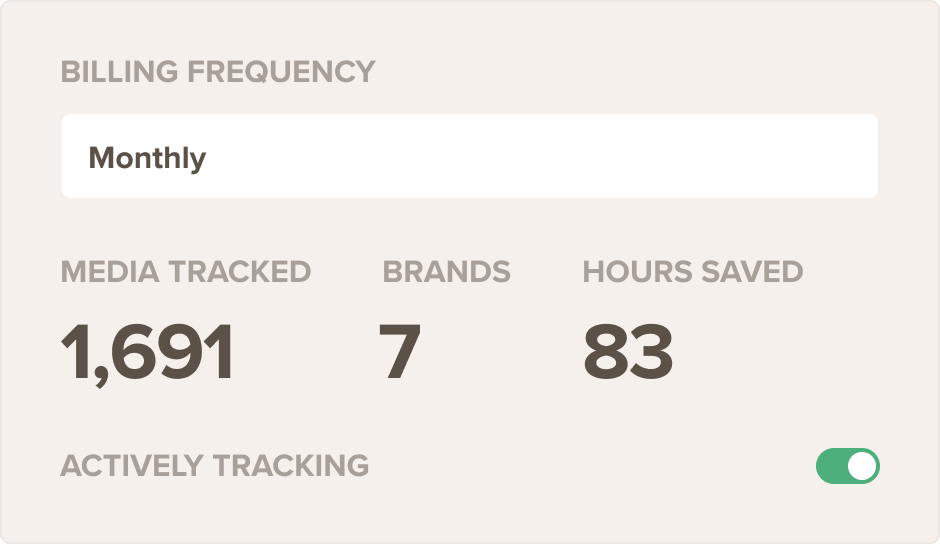Click the Brands statistic number
Screen dimensions: 940x544
(x=400, y=353)
